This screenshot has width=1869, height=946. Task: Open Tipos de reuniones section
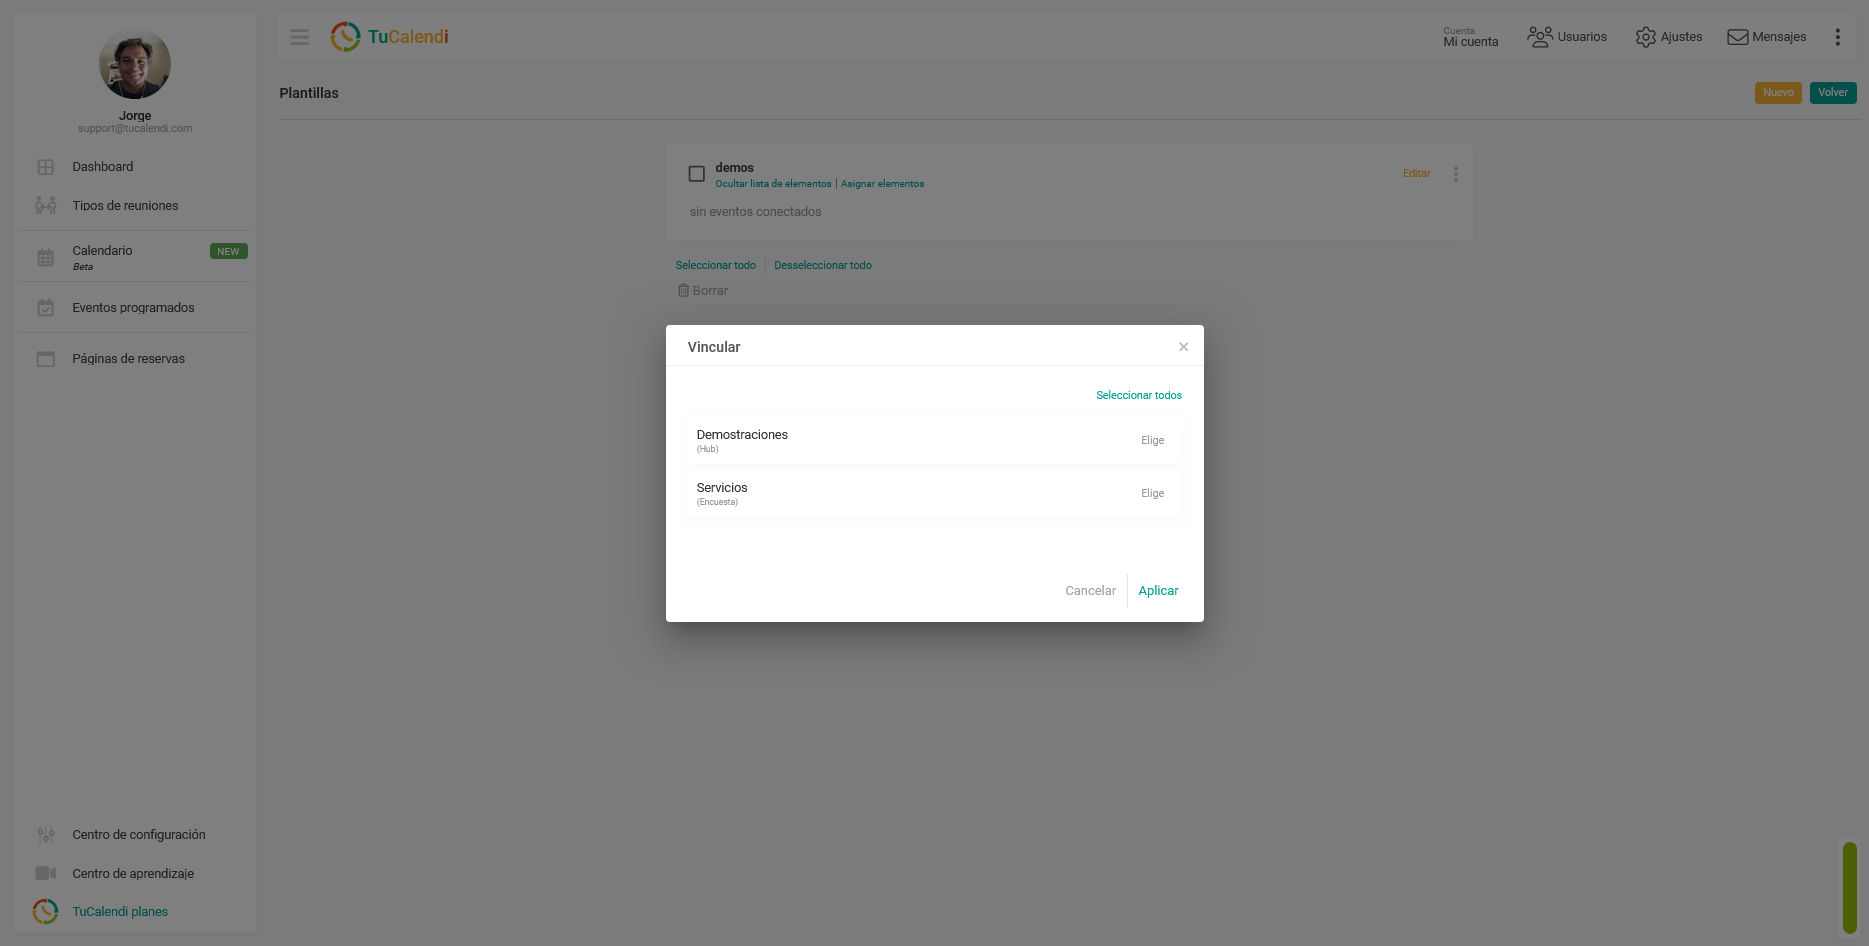(x=125, y=206)
